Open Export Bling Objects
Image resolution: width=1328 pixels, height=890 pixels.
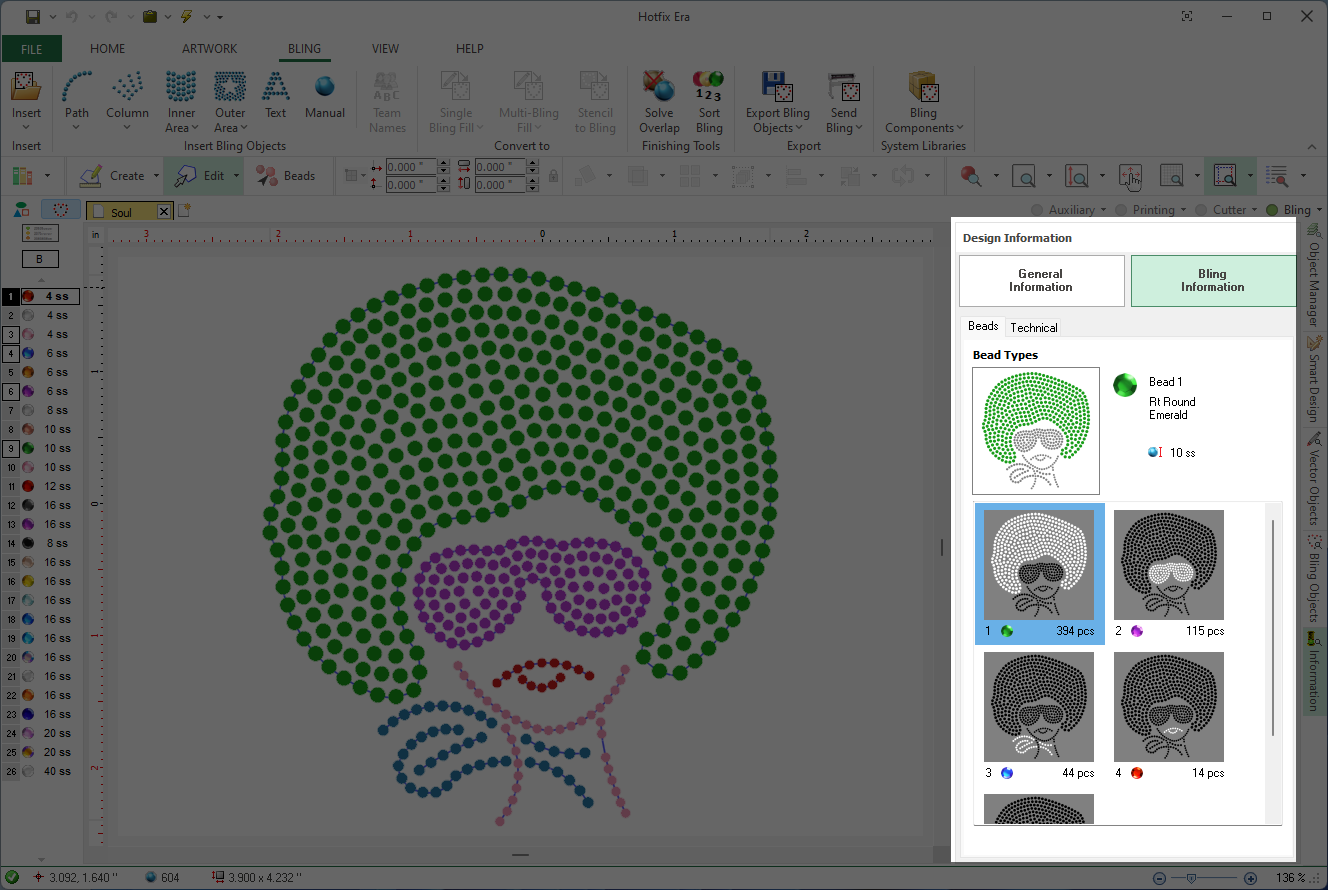pos(777,102)
